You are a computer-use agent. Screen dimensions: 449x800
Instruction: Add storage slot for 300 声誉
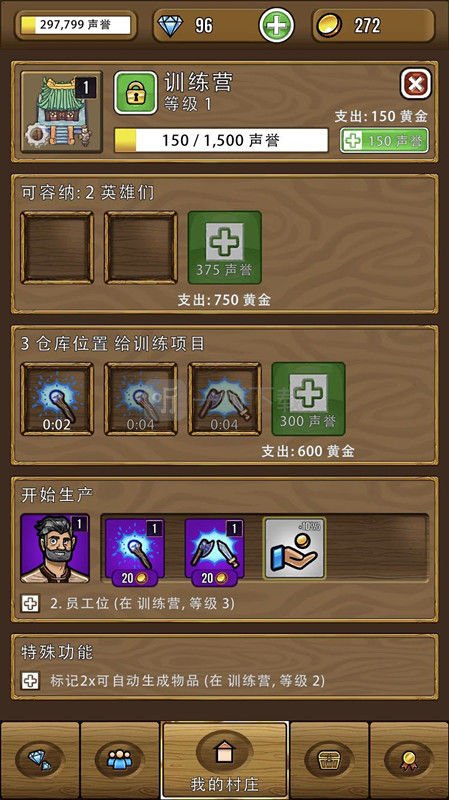308,399
